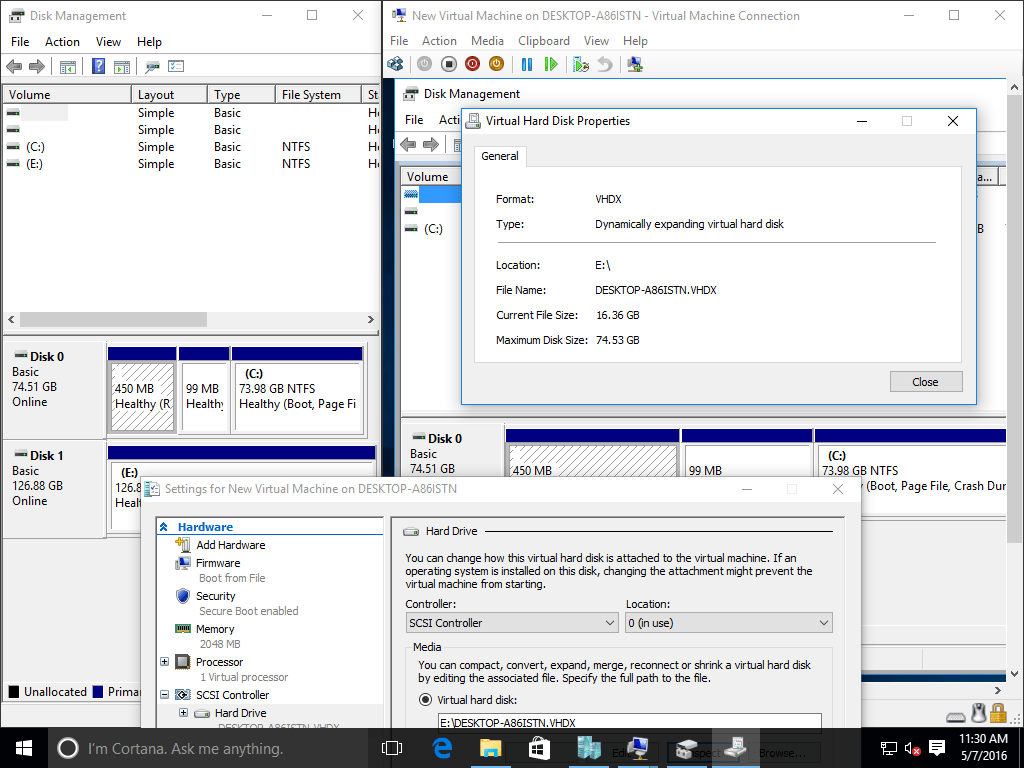Image resolution: width=1024 pixels, height=768 pixels.
Task: Click the Show/Hide Console Tree icon in host Disk Management
Action: (x=68, y=66)
